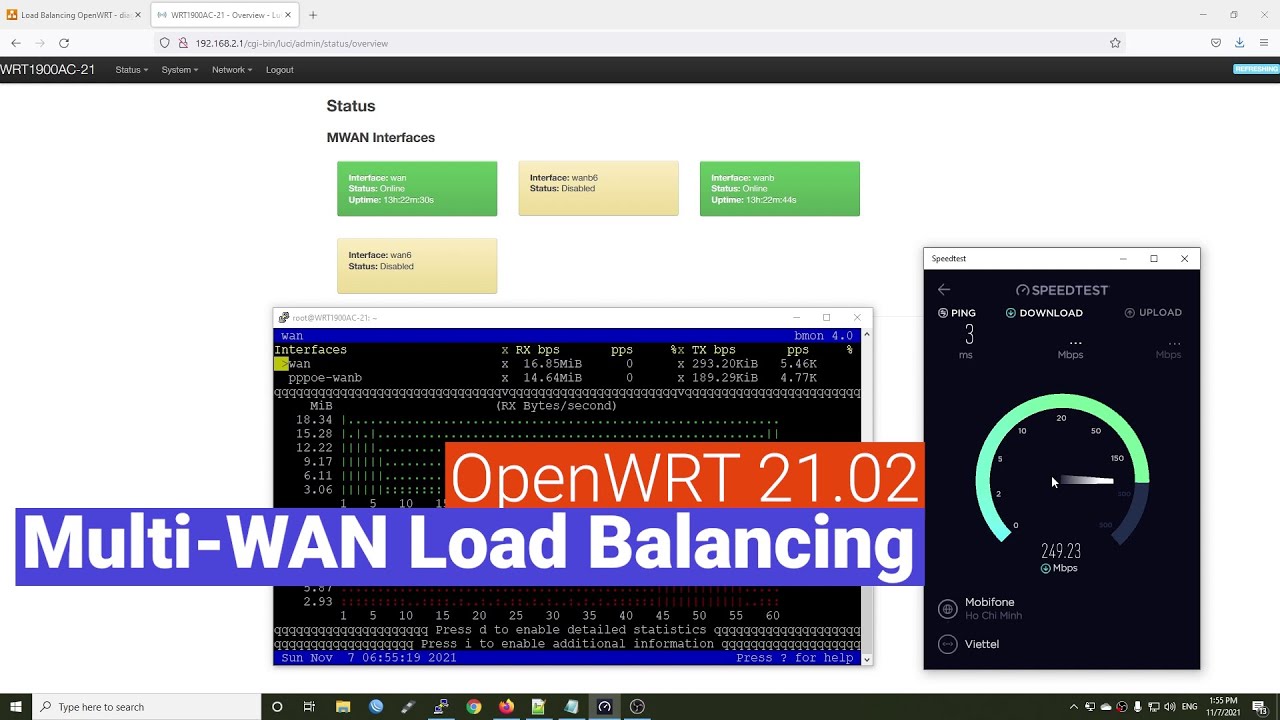The image size is (1280, 720).
Task: Click the tracking protection shield icon
Action: coord(165,43)
